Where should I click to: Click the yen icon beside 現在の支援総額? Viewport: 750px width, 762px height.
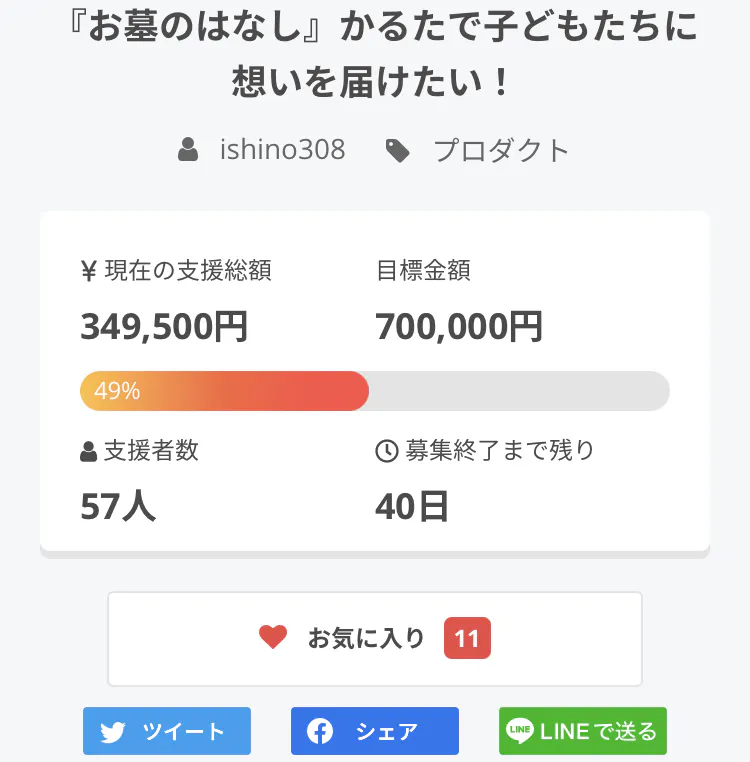coord(88,271)
